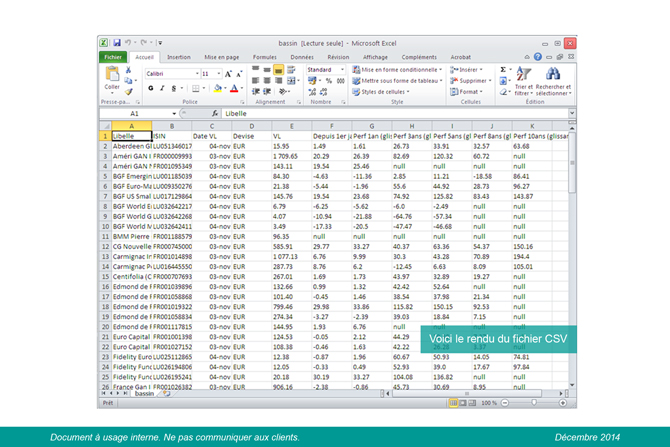Select the normal view icon in status bar
The image size is (670, 447).
(x=453, y=401)
